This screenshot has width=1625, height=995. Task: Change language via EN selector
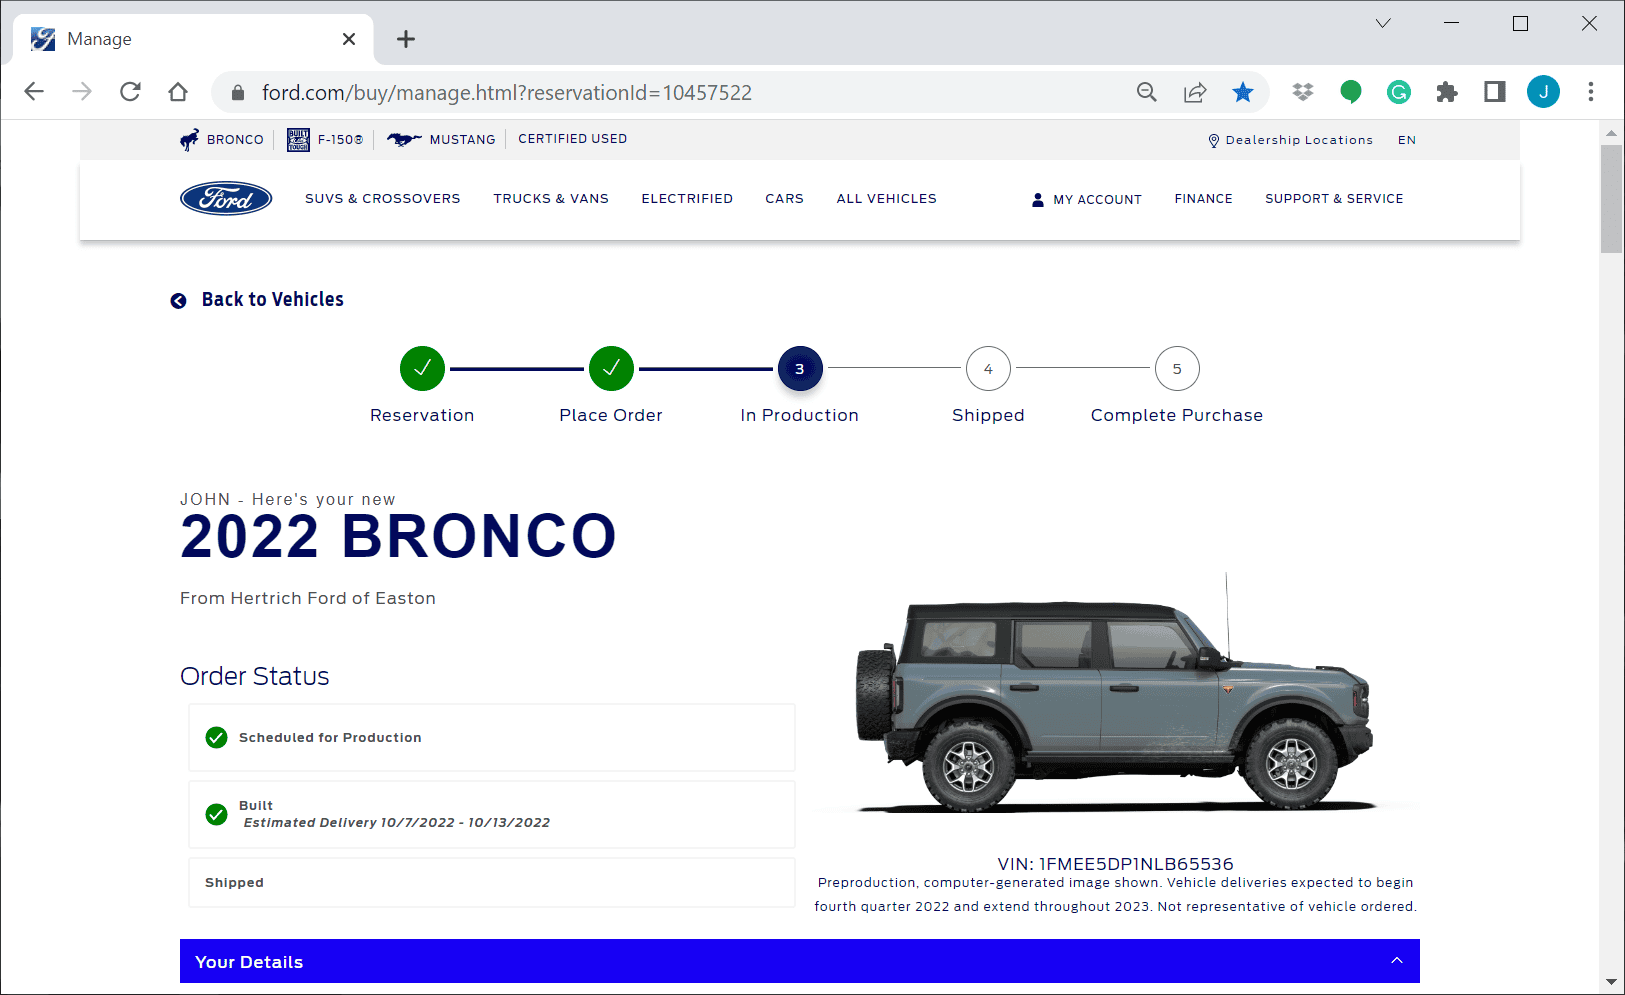click(x=1407, y=140)
